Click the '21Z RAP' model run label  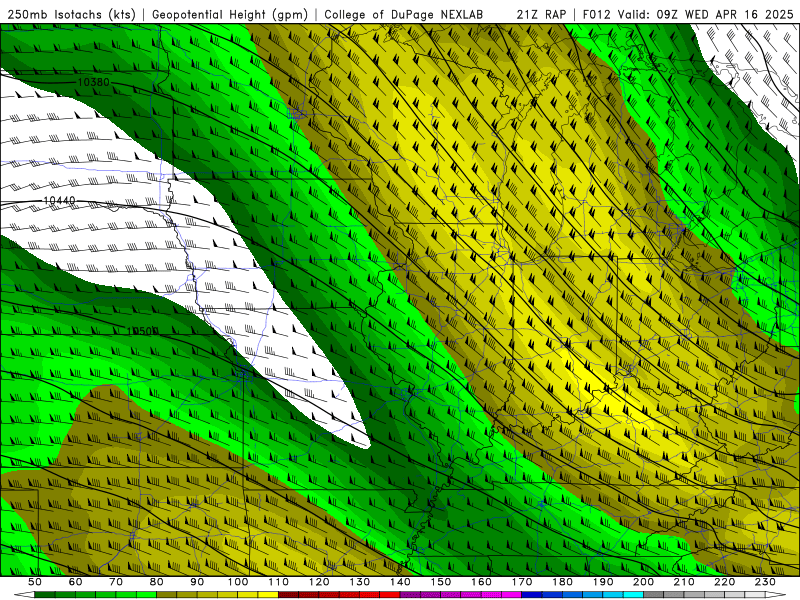pyautogui.click(x=541, y=14)
